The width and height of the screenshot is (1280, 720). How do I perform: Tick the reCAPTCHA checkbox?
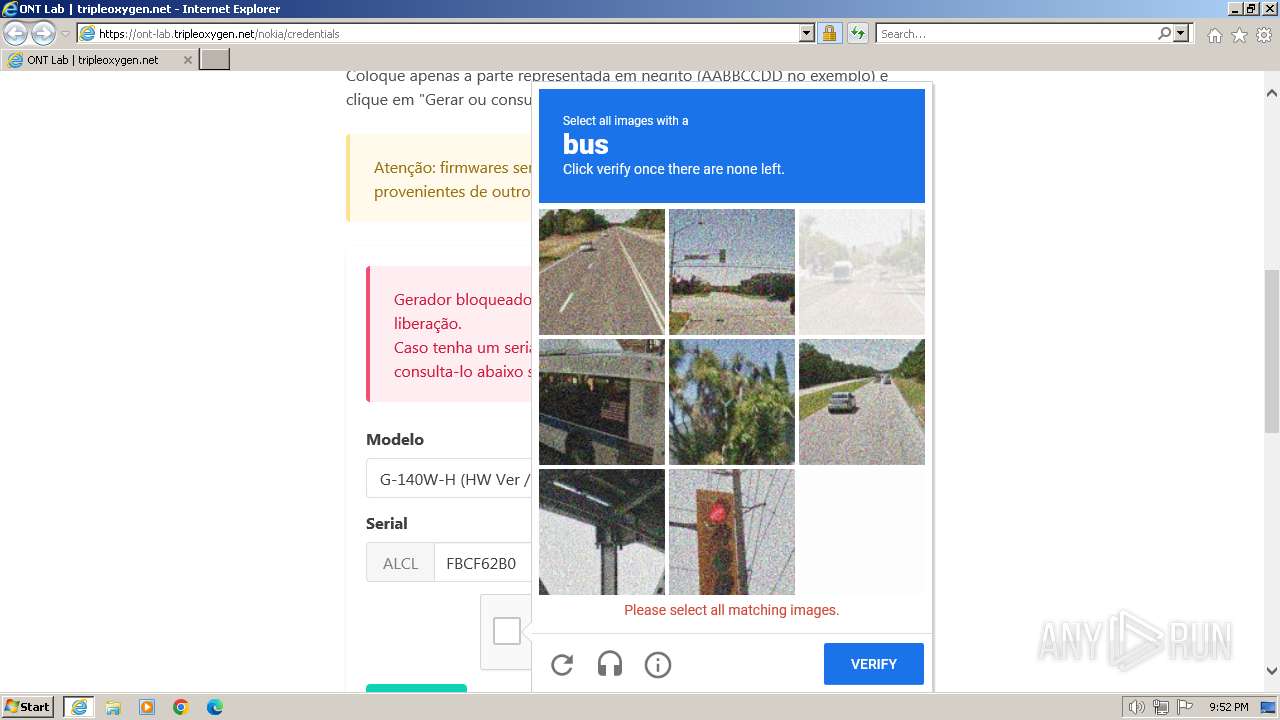(x=507, y=631)
